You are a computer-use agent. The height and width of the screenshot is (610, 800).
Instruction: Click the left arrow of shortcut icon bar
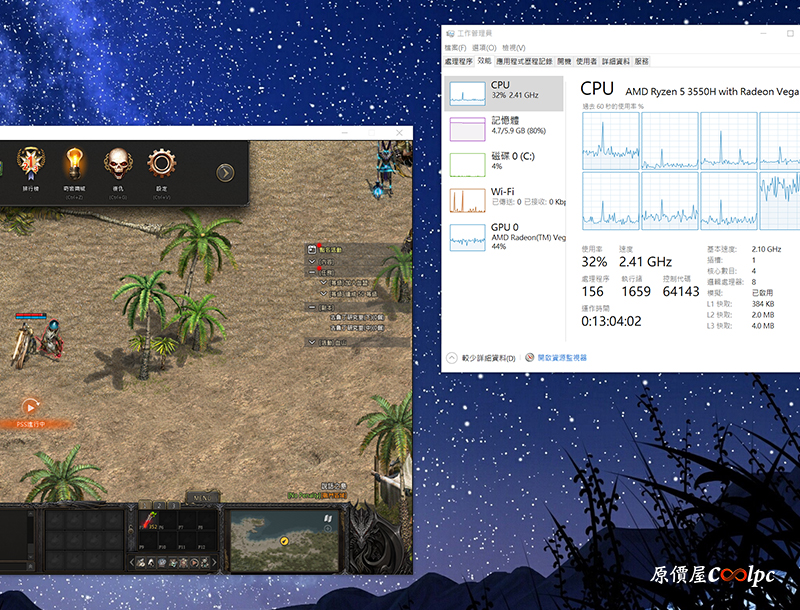point(132,563)
